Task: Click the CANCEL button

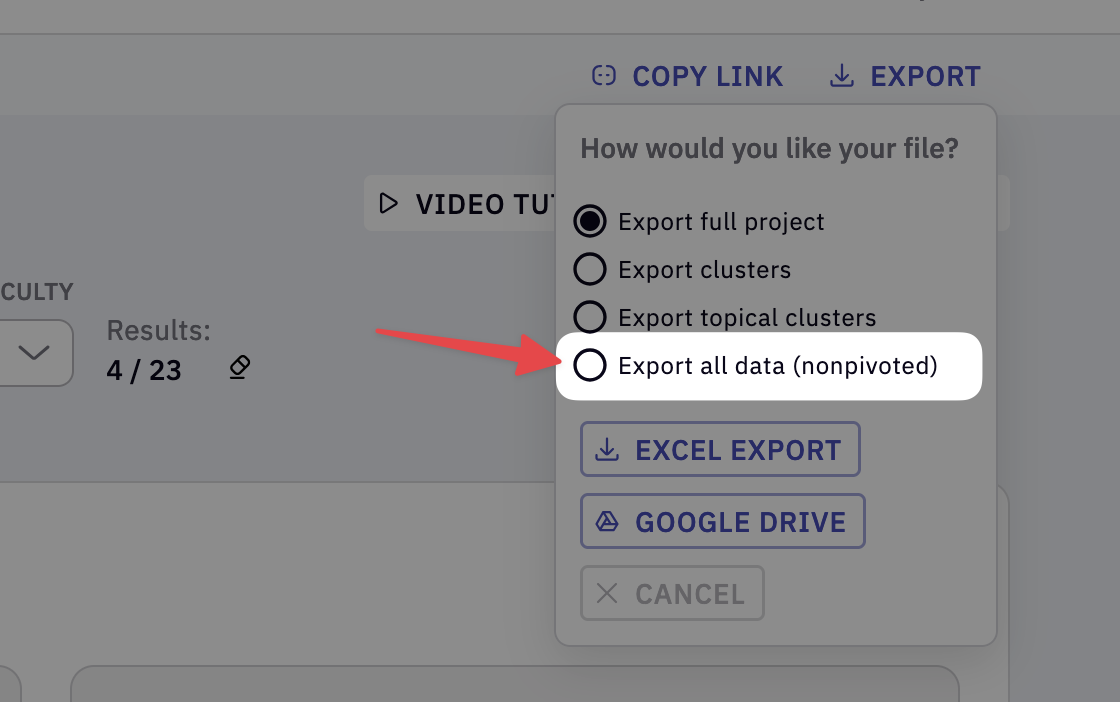Action: pos(672,593)
